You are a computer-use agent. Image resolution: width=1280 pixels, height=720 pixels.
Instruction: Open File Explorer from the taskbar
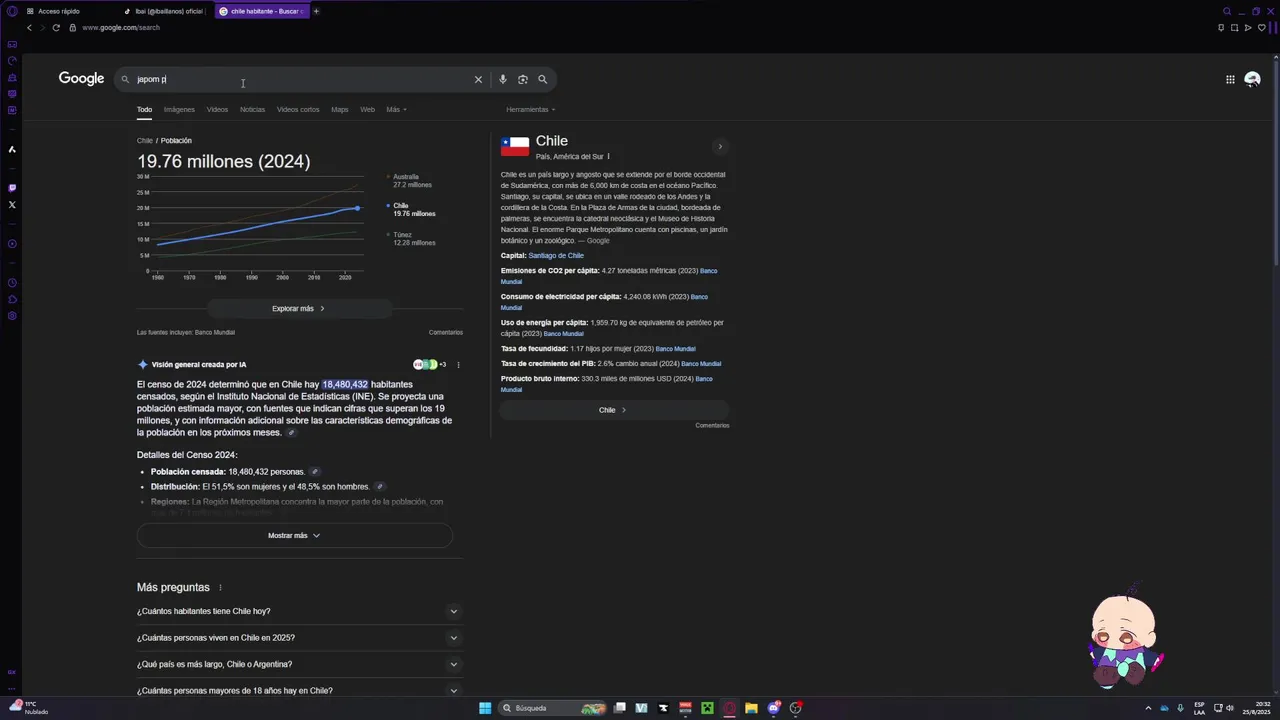[751, 708]
